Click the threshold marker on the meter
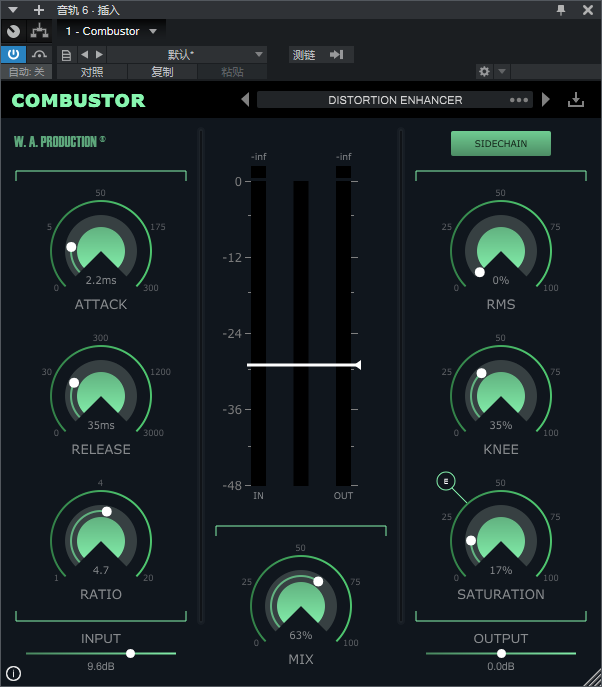Screen dimensions: 602x687 click(304, 365)
